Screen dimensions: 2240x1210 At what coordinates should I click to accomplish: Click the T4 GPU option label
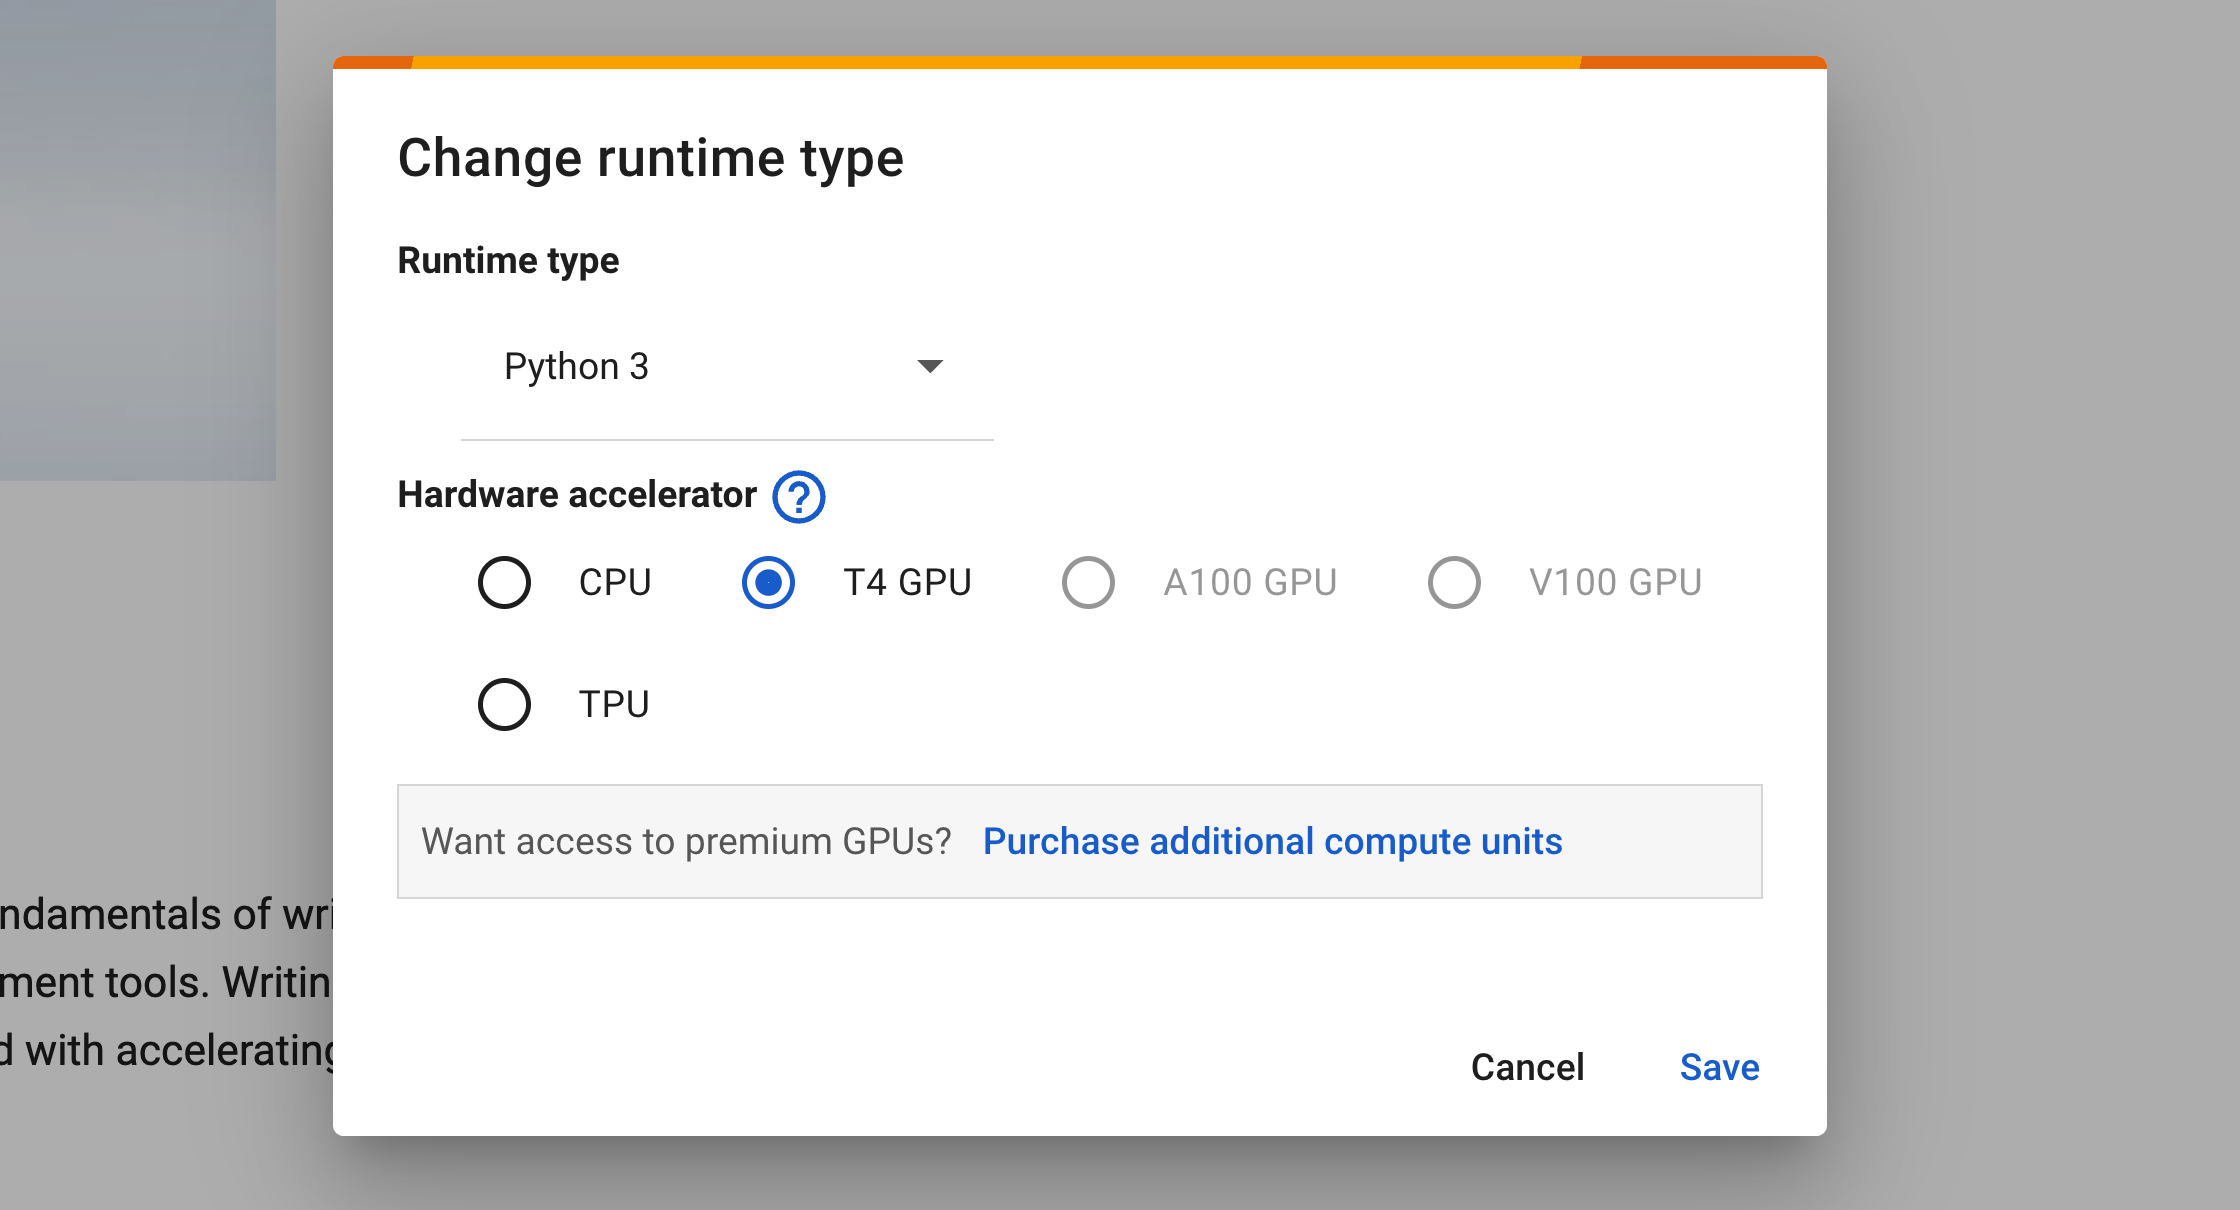[x=907, y=582]
